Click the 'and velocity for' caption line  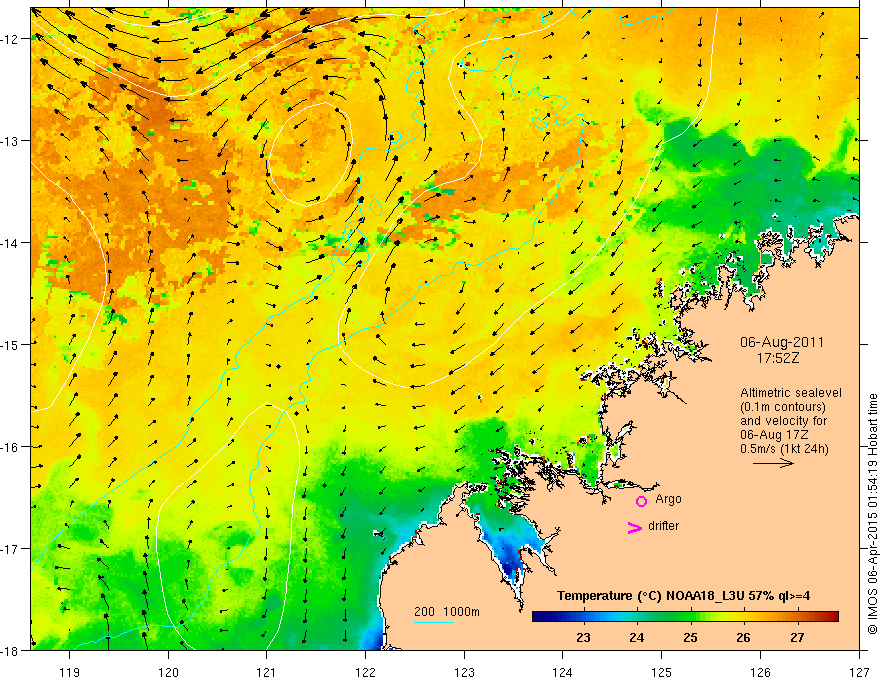[x=783, y=421]
